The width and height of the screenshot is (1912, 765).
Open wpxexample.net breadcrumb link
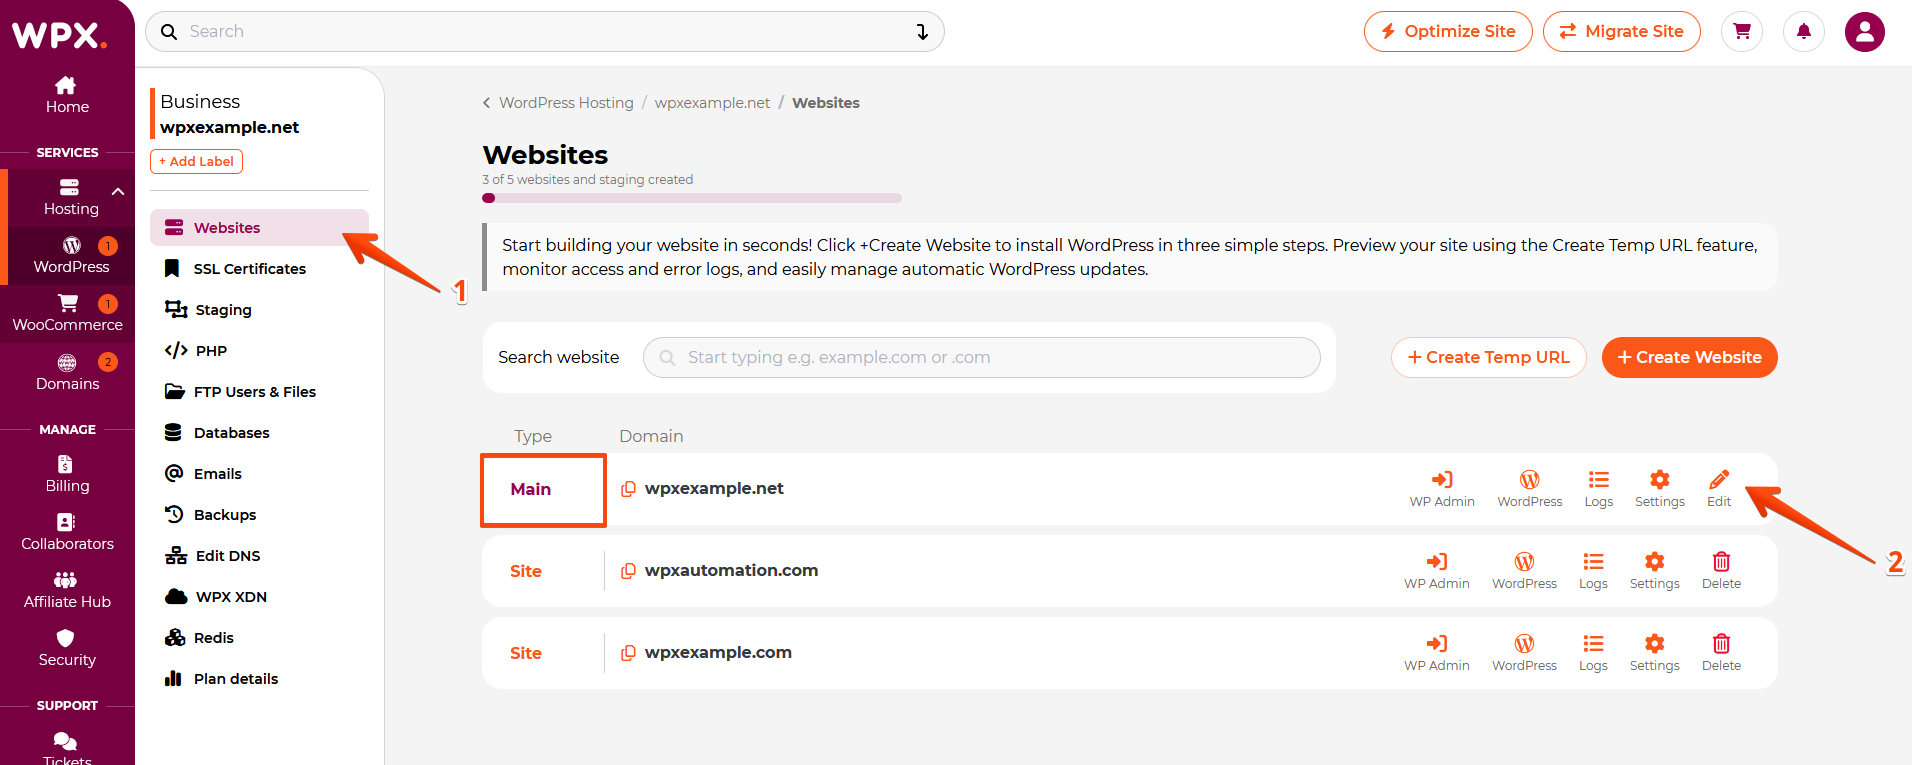(712, 103)
